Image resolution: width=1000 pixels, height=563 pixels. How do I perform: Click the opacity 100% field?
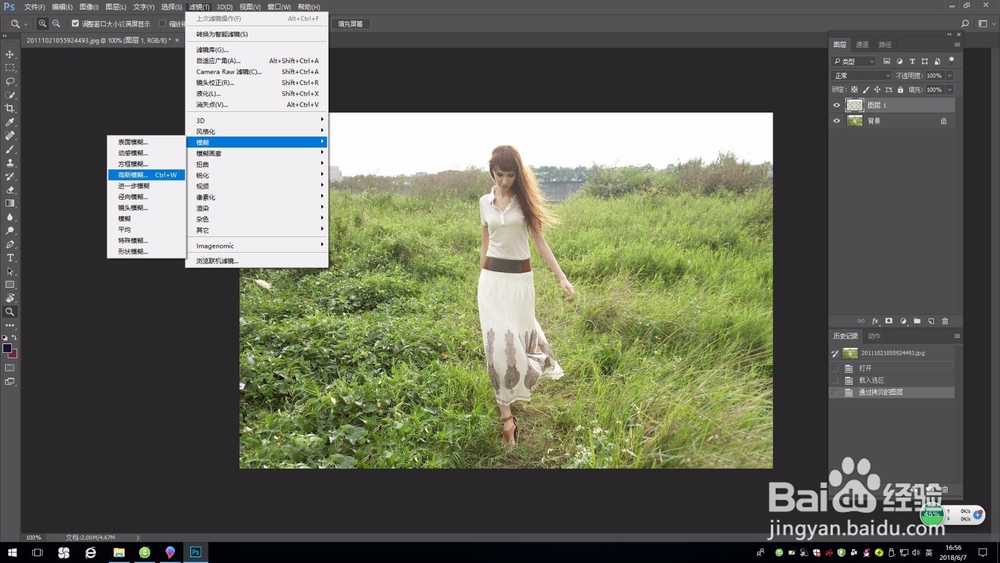[x=934, y=75]
